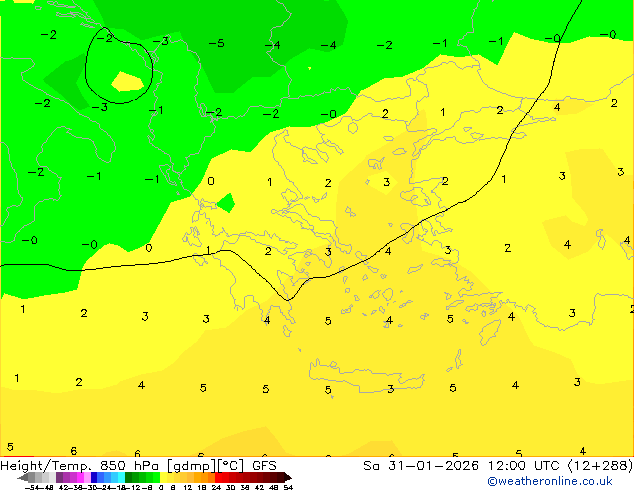634x490 pixels.
Task: Select the dark blue swatch on the color scale
Action: coord(94,478)
